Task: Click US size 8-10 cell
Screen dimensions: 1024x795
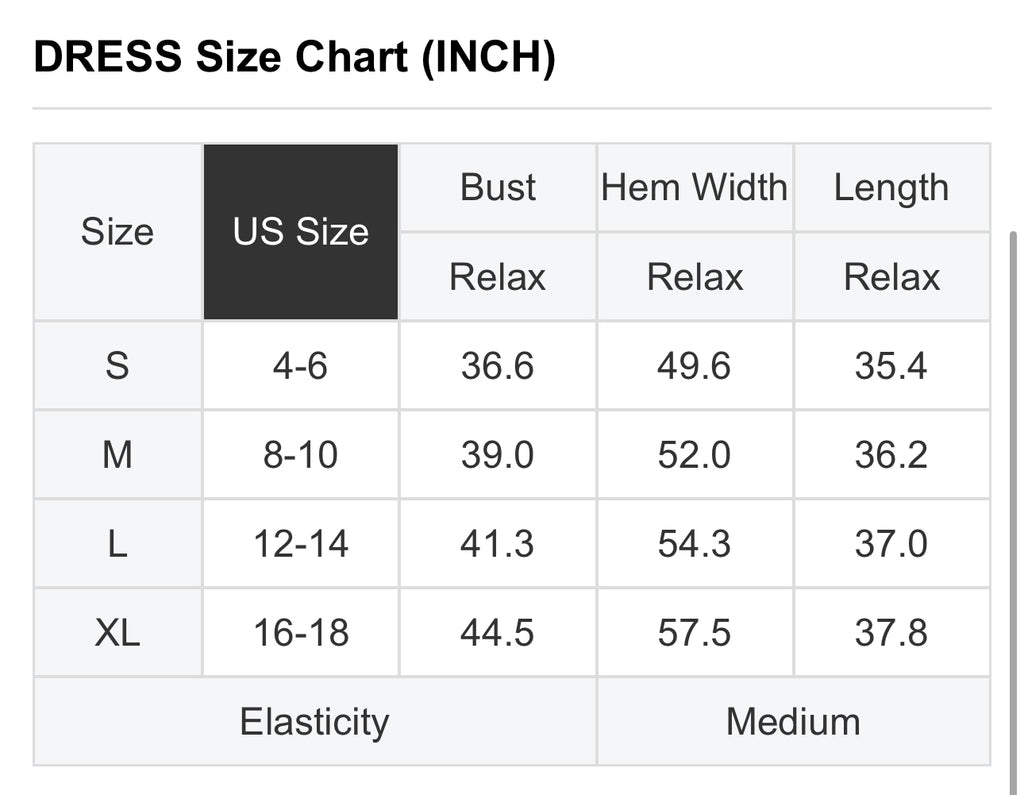Action: 301,455
